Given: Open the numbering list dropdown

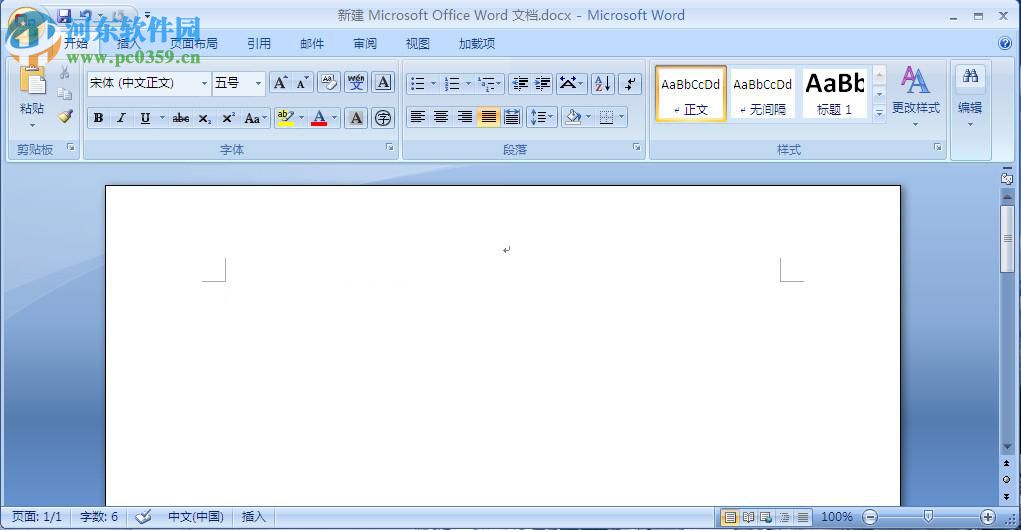Looking at the screenshot, I should coord(468,83).
